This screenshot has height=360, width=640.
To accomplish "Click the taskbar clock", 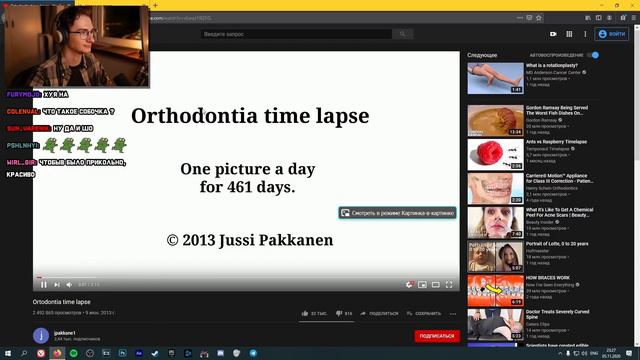I will 611,353.
